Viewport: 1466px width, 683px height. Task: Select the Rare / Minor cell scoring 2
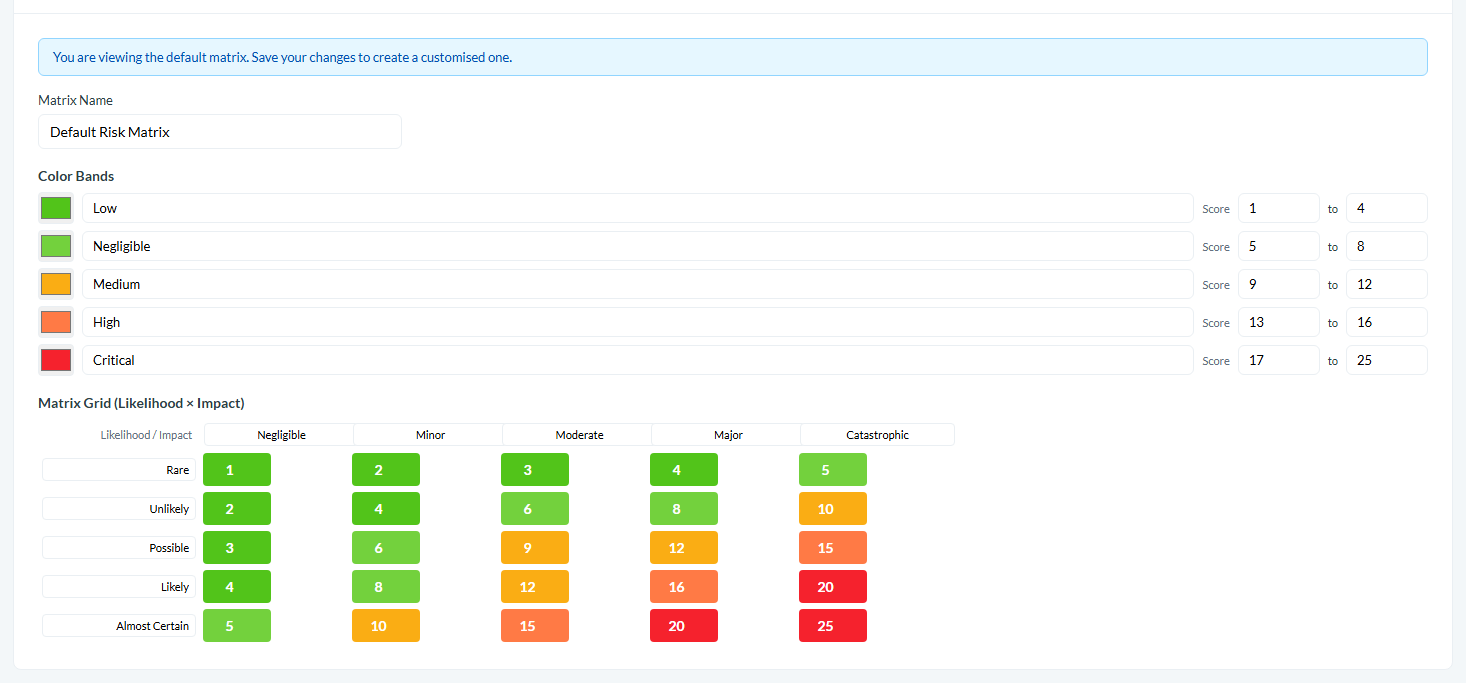pos(386,470)
